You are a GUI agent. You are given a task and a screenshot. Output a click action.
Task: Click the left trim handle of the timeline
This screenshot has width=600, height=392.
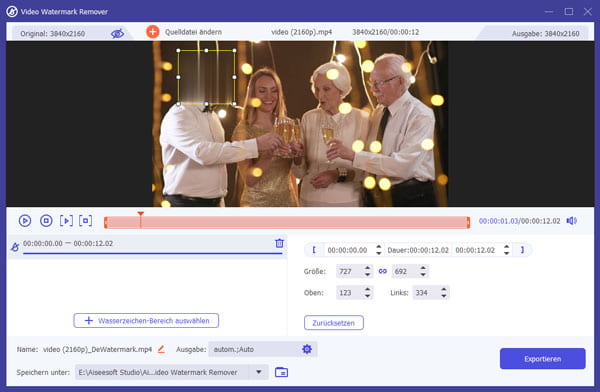(106, 222)
